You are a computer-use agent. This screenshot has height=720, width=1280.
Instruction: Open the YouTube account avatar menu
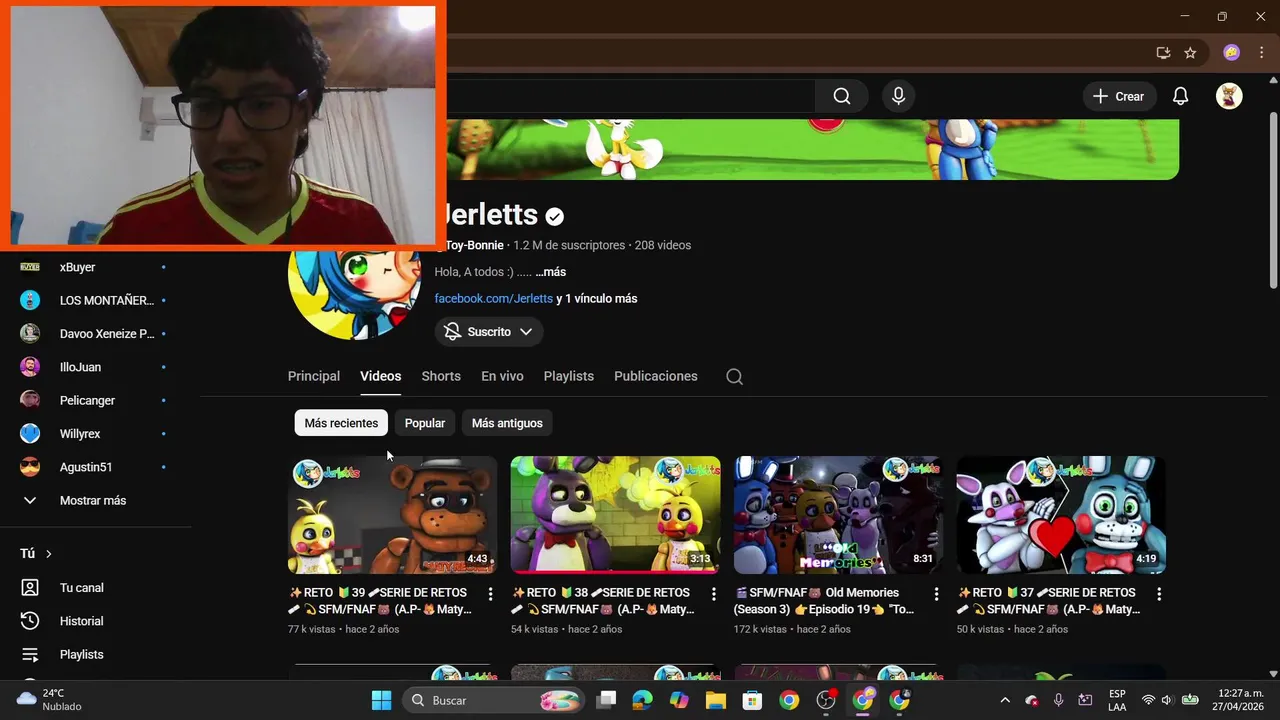pyautogui.click(x=1229, y=96)
